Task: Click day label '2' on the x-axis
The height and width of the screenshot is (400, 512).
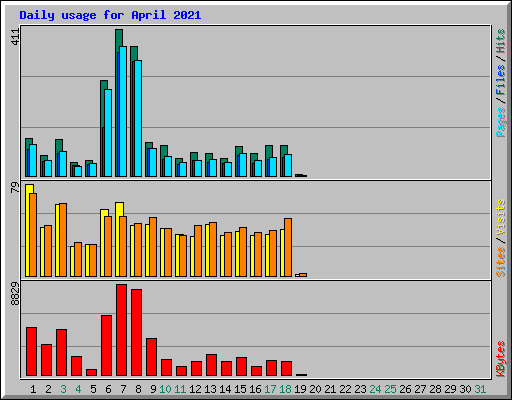Action: coord(48,389)
